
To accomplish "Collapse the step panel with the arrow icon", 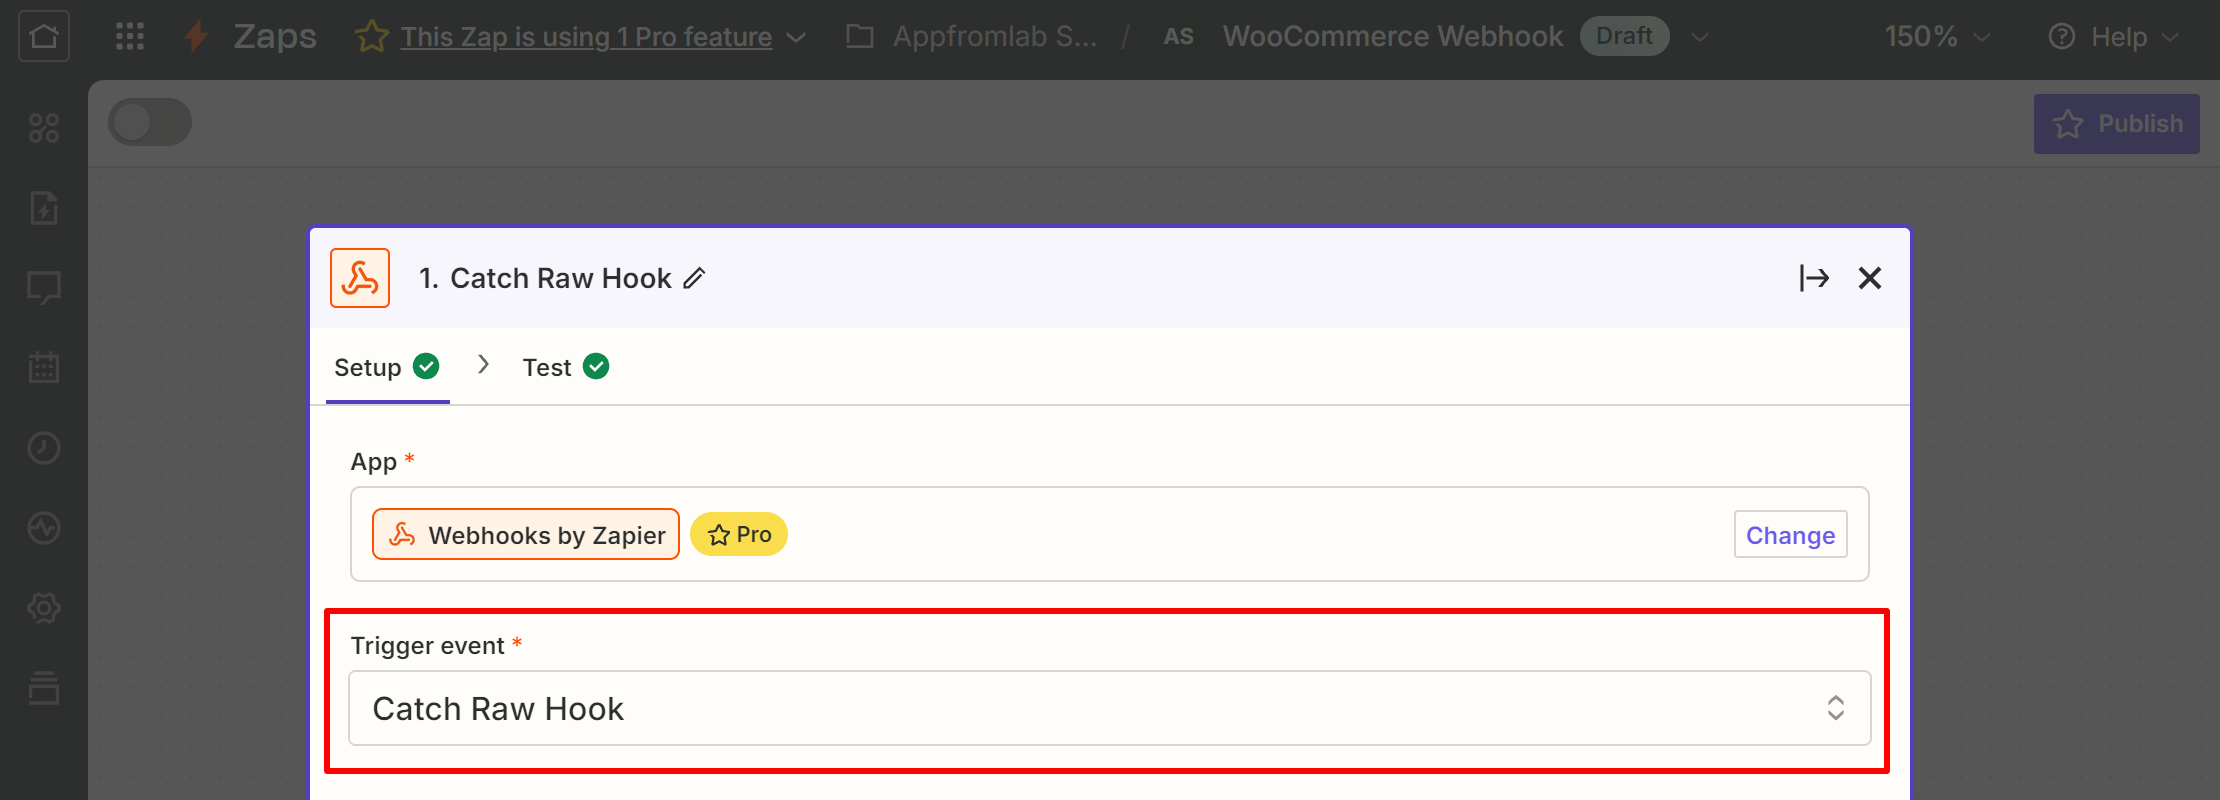I will [1814, 278].
